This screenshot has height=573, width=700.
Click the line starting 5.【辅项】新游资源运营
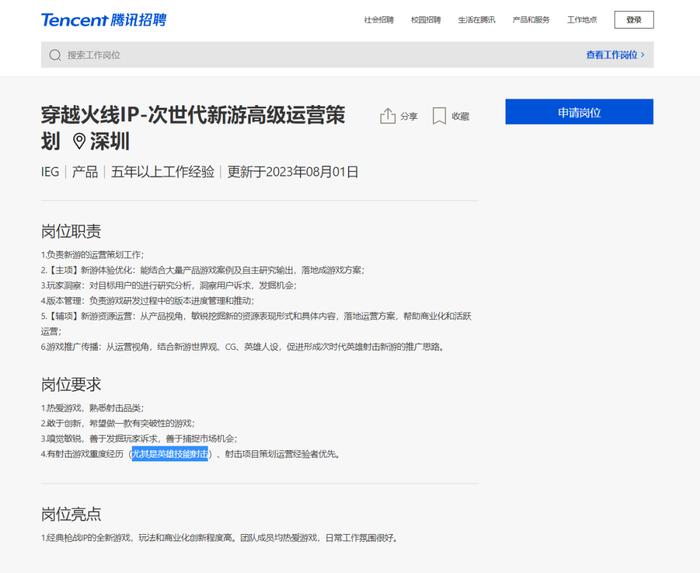click(256, 324)
